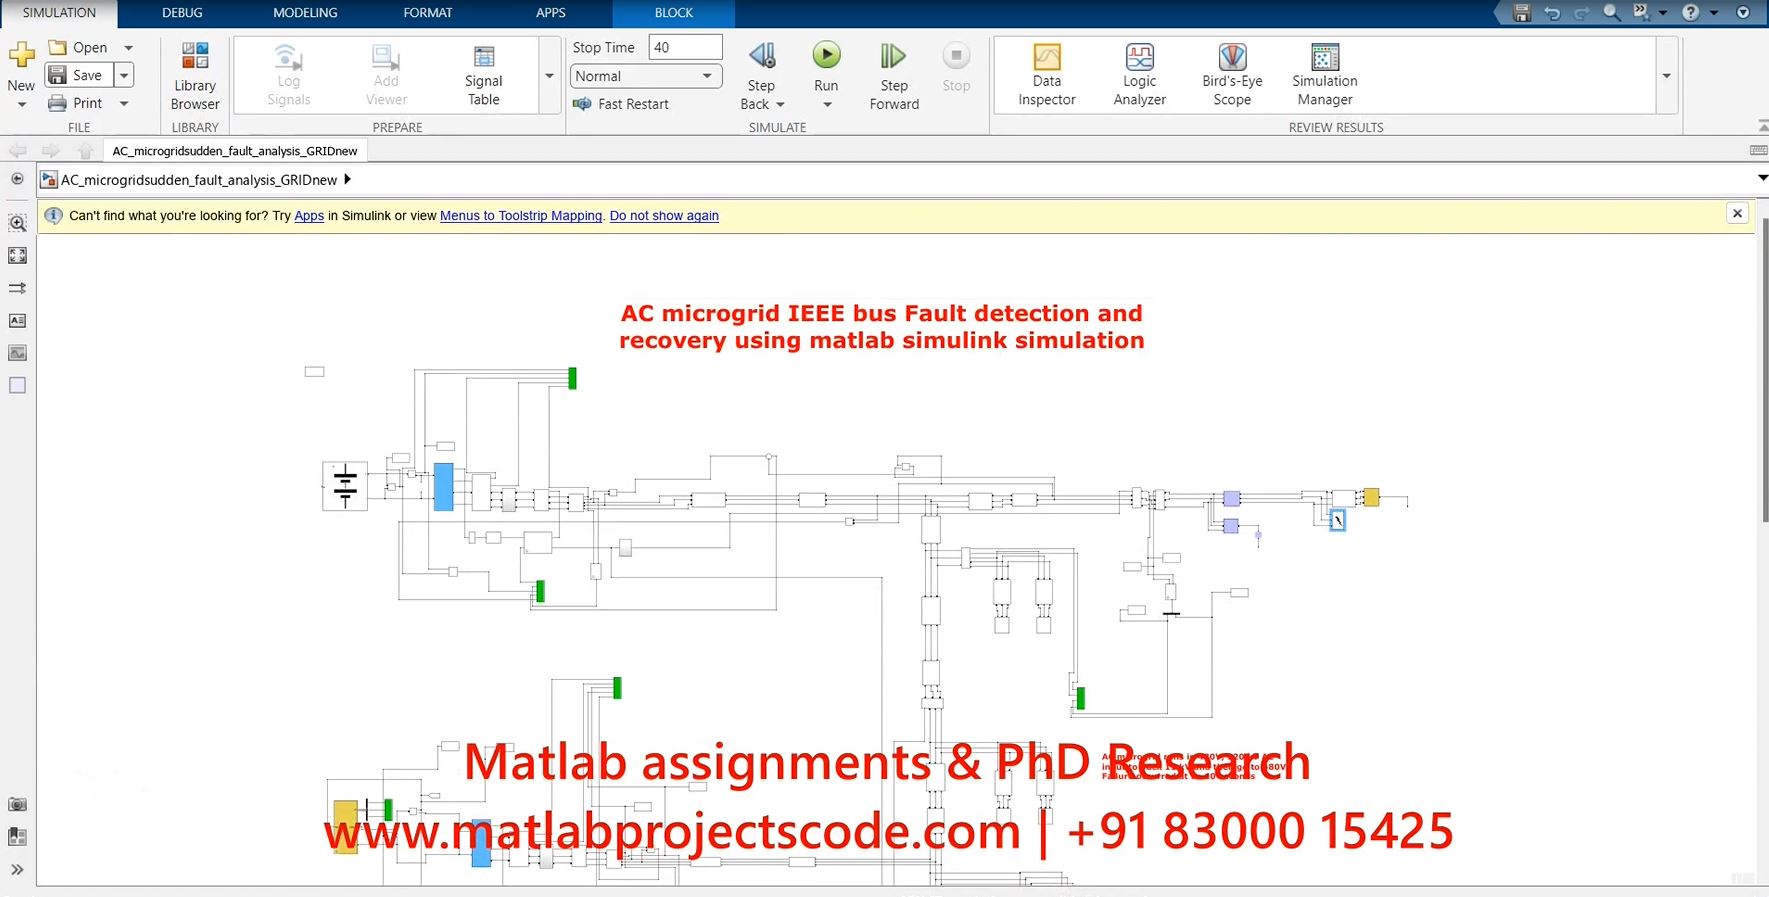Click the model data icon above the chevrons
The height and width of the screenshot is (897, 1769).
click(x=17, y=837)
